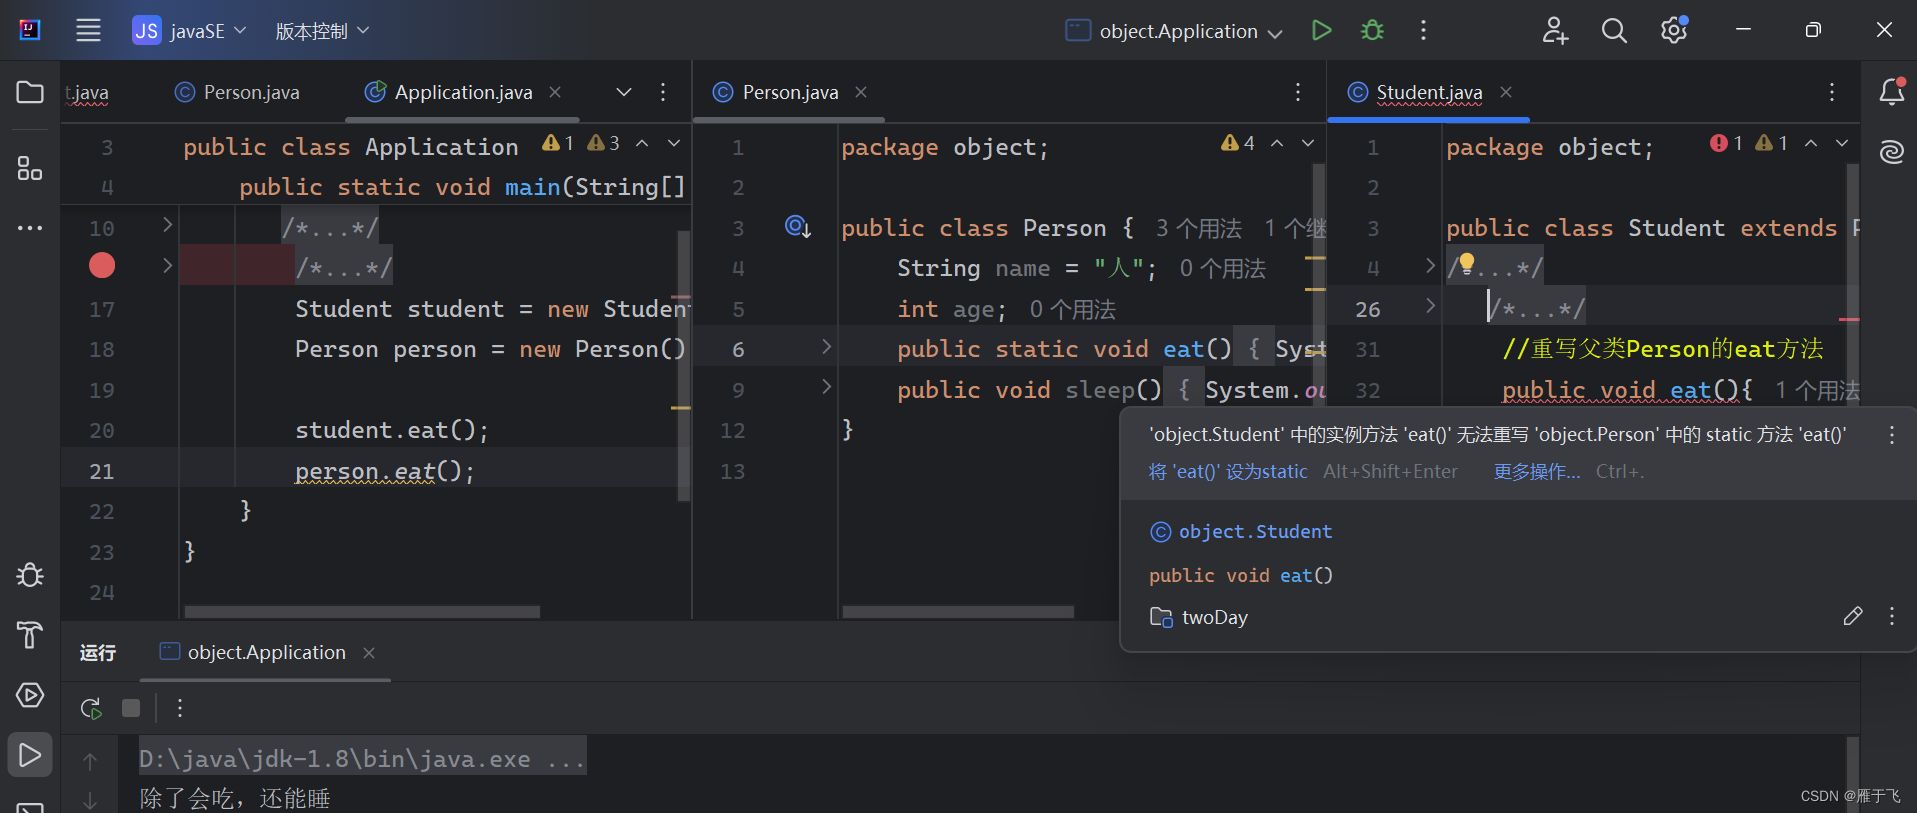Screen dimensions: 1917x813
Task: Select the Student.java tab
Action: (1416, 92)
